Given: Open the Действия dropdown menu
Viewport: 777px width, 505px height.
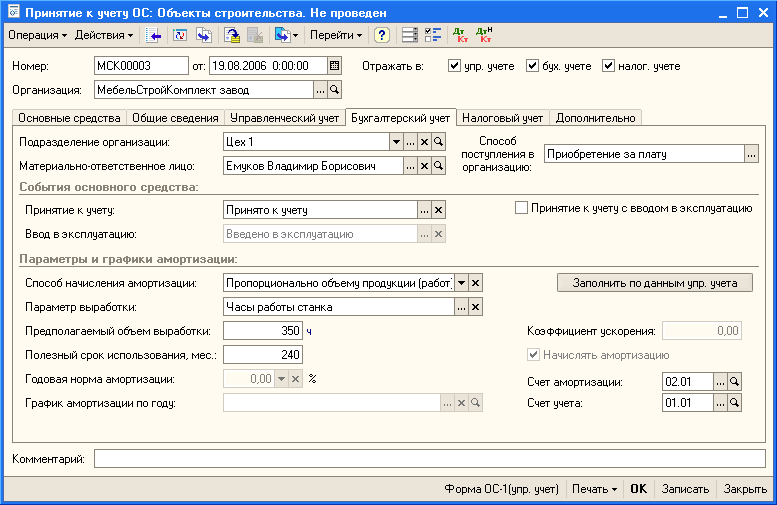Looking at the screenshot, I should tap(104, 35).
